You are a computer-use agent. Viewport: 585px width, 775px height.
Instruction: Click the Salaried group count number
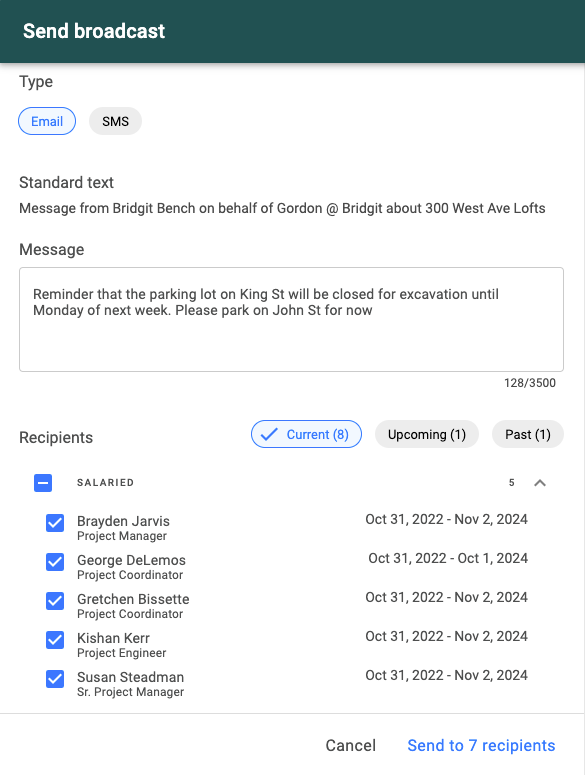click(512, 483)
